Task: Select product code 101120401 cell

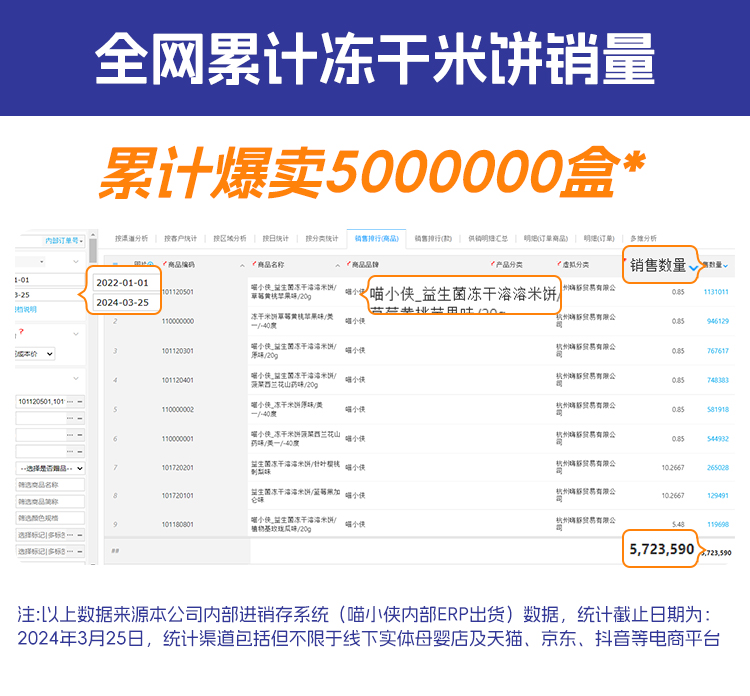Action: click(x=177, y=380)
